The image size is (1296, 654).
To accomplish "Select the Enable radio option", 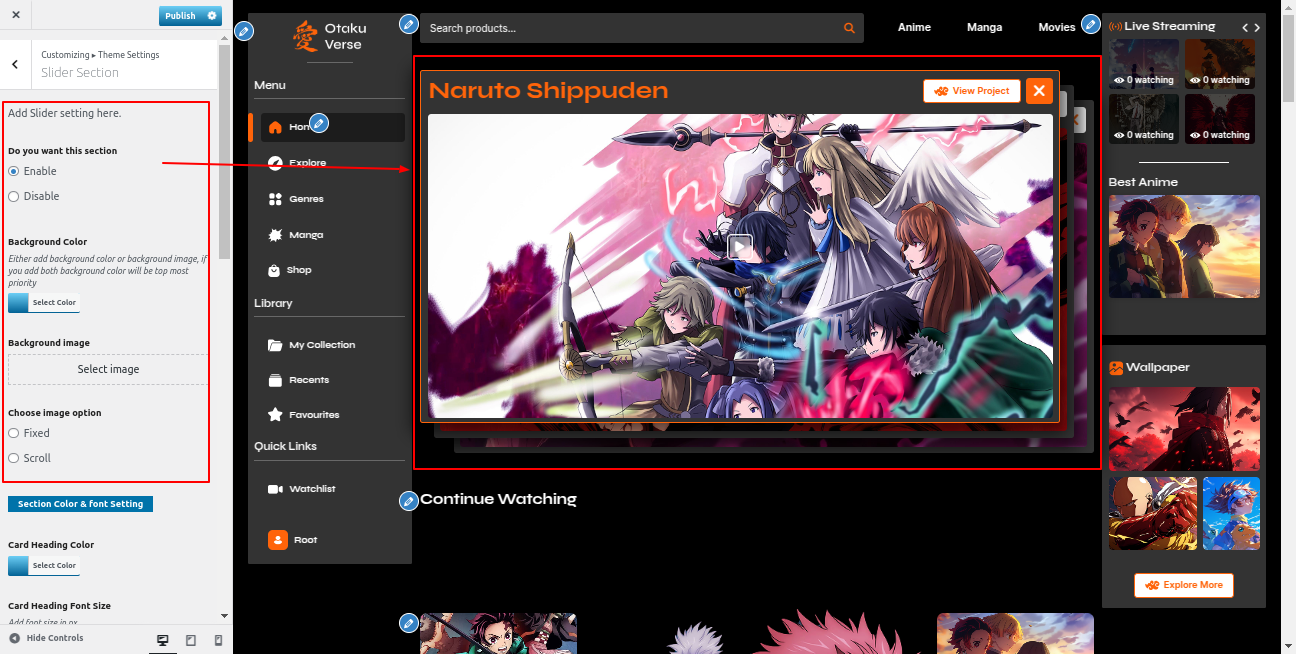I will (x=14, y=172).
